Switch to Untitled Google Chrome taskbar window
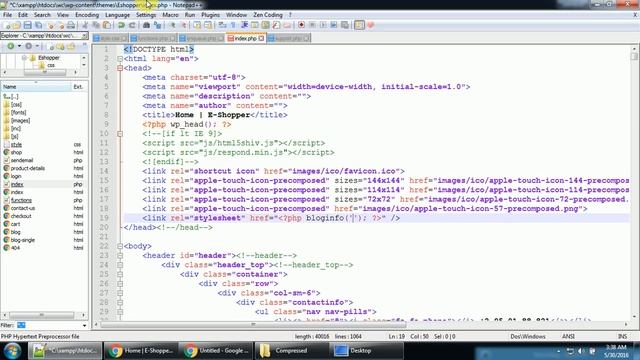Screen dimensions: 640x360 coord(216,351)
